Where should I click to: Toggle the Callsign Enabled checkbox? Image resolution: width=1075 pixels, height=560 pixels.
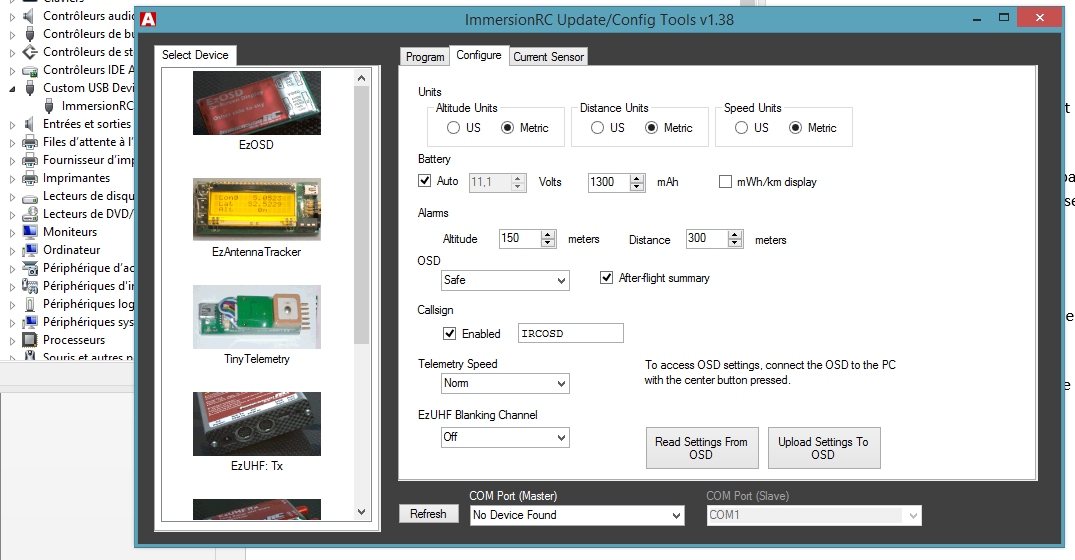[449, 333]
